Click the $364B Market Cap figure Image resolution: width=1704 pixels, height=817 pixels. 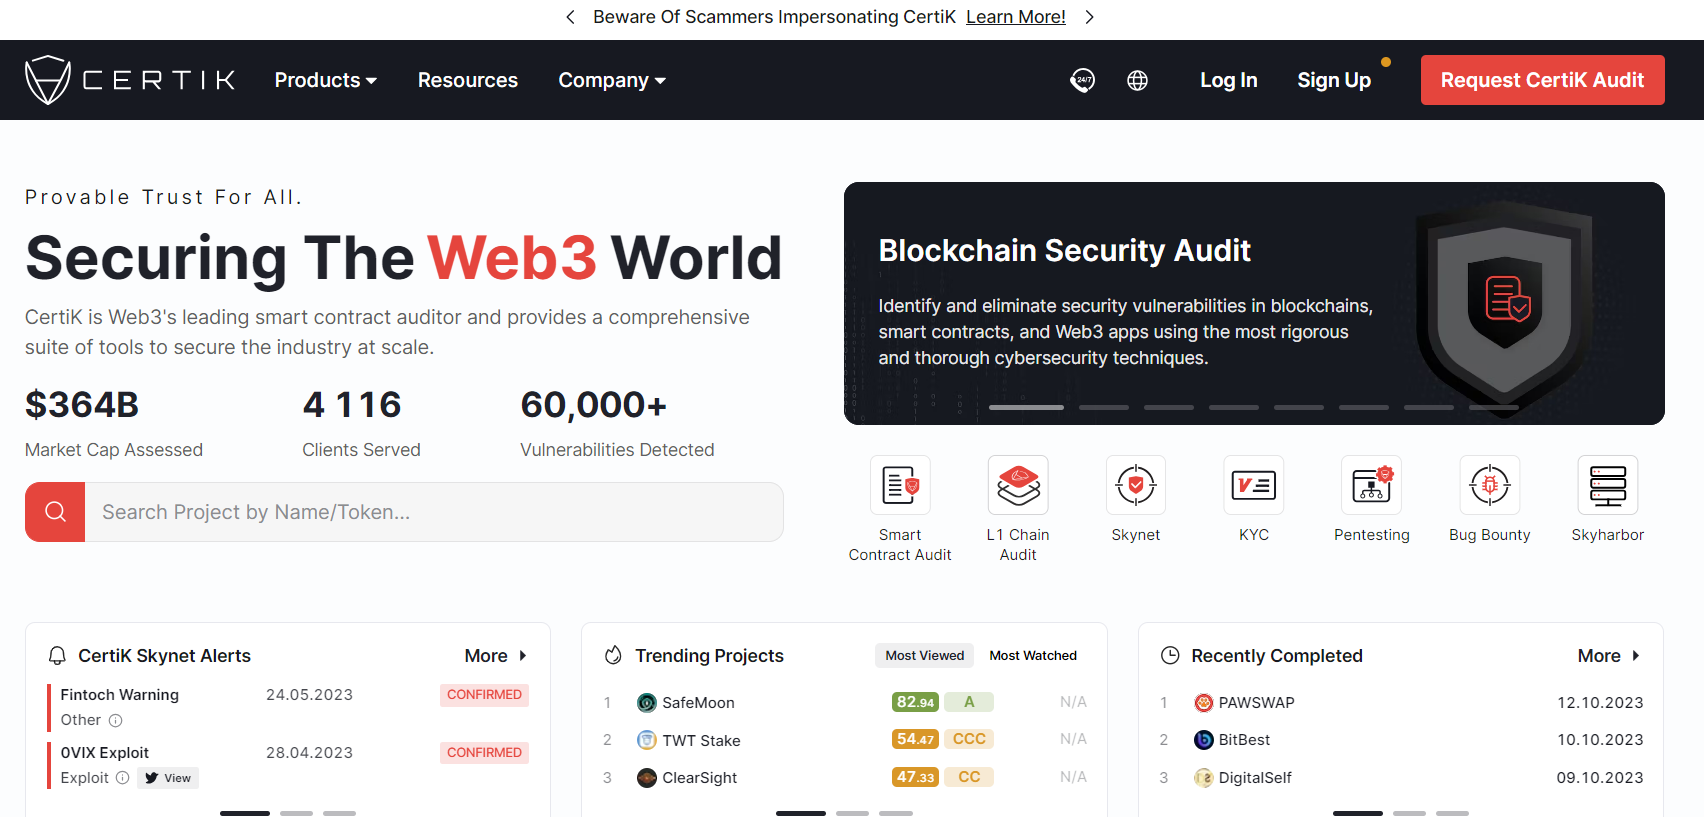(82, 405)
